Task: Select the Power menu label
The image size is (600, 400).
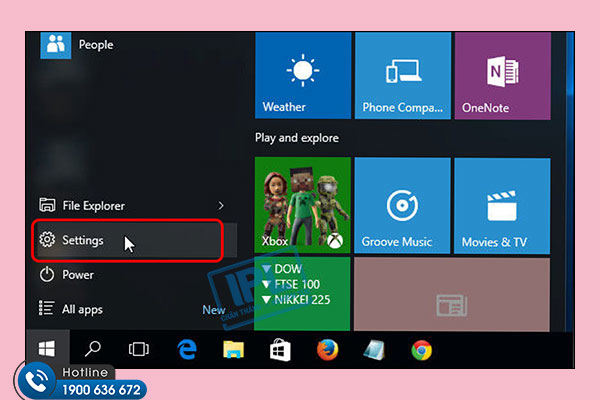Action: click(78, 274)
